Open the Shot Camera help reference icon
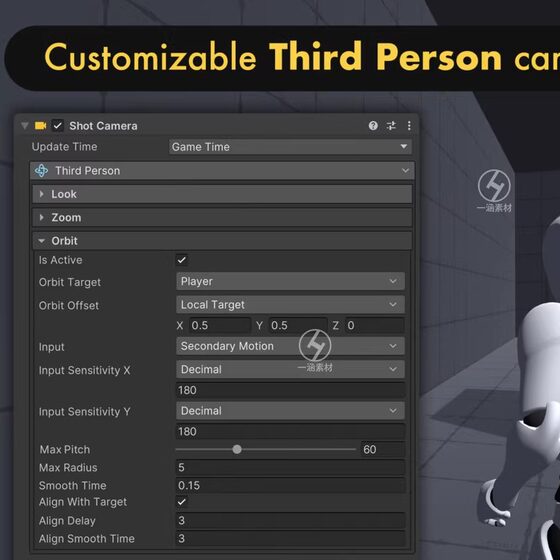560x560 pixels. point(373,126)
